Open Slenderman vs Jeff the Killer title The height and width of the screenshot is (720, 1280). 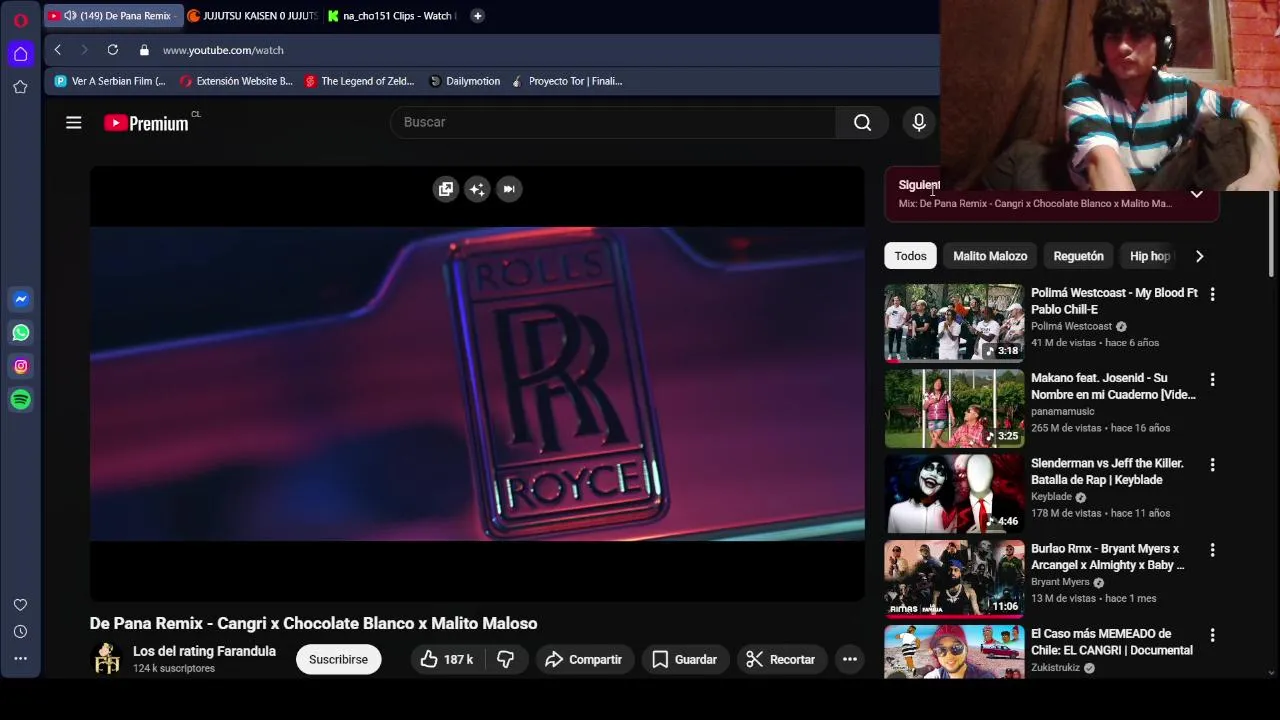1107,471
